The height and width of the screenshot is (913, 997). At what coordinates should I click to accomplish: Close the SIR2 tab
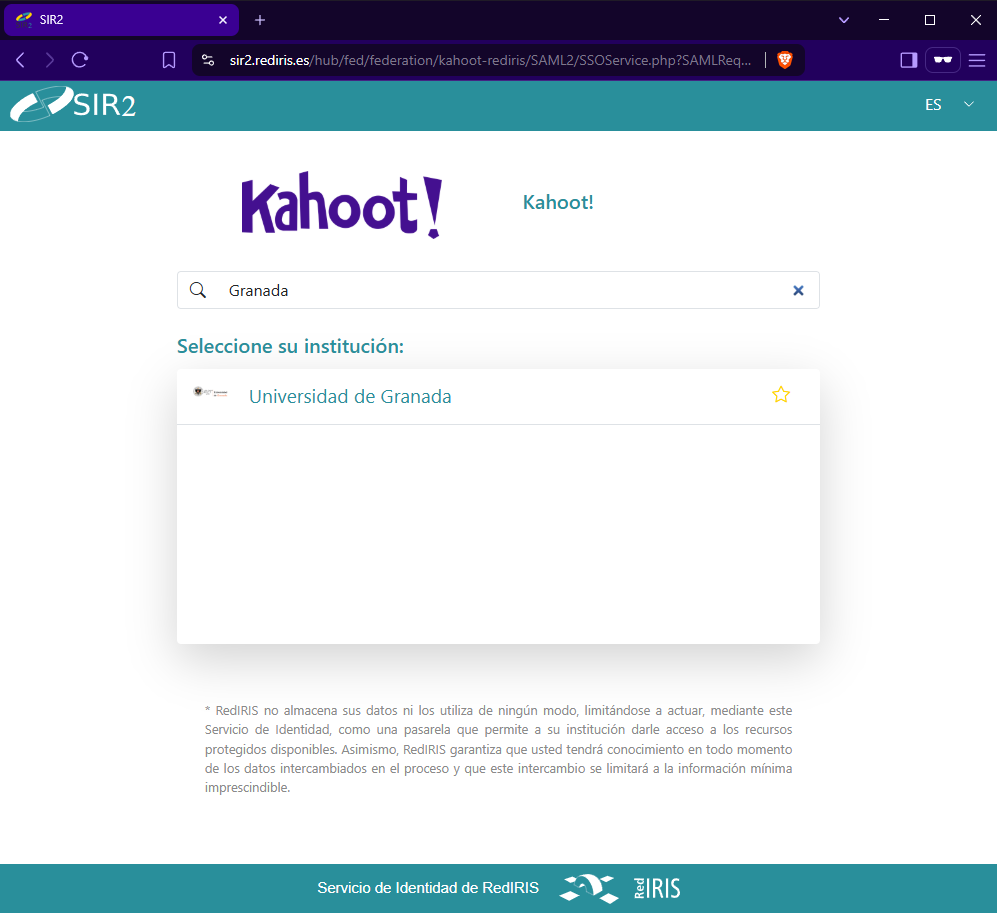[223, 20]
